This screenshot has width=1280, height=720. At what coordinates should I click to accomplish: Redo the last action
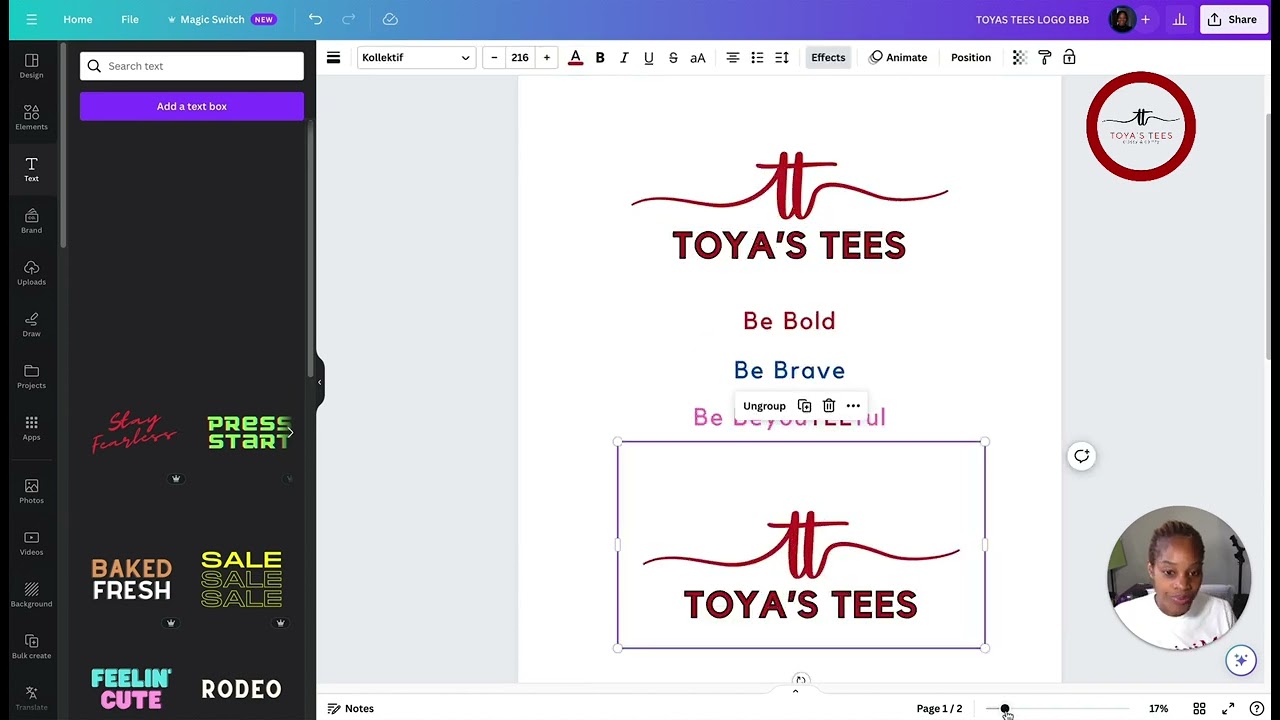349,19
